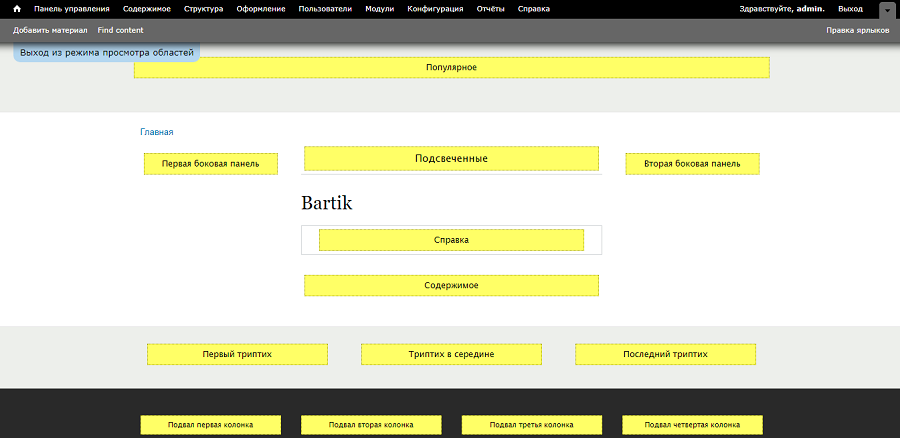Click the Триптих в середине region
Viewport: 900px width, 438px height.
click(451, 354)
